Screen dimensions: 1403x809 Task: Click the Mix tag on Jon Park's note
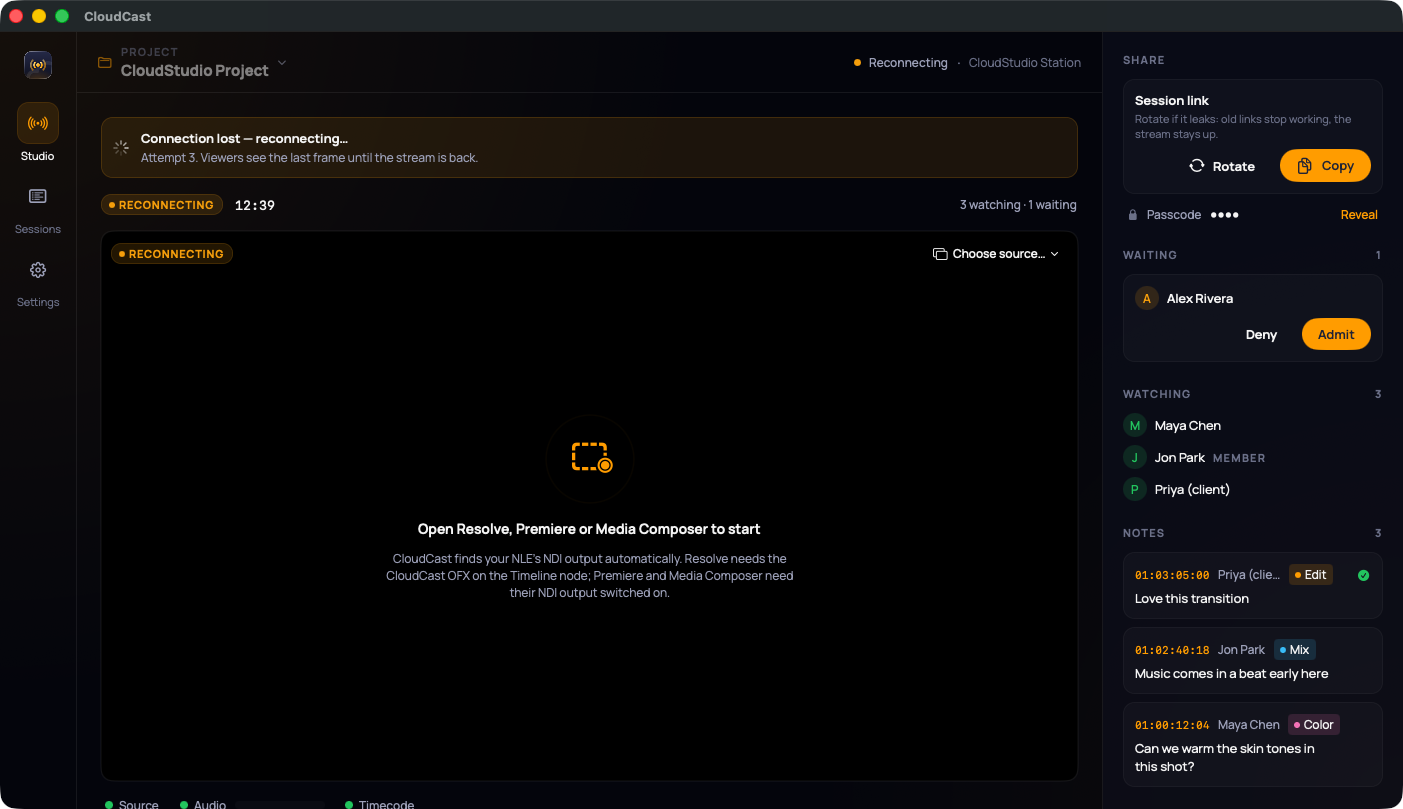click(x=1295, y=650)
